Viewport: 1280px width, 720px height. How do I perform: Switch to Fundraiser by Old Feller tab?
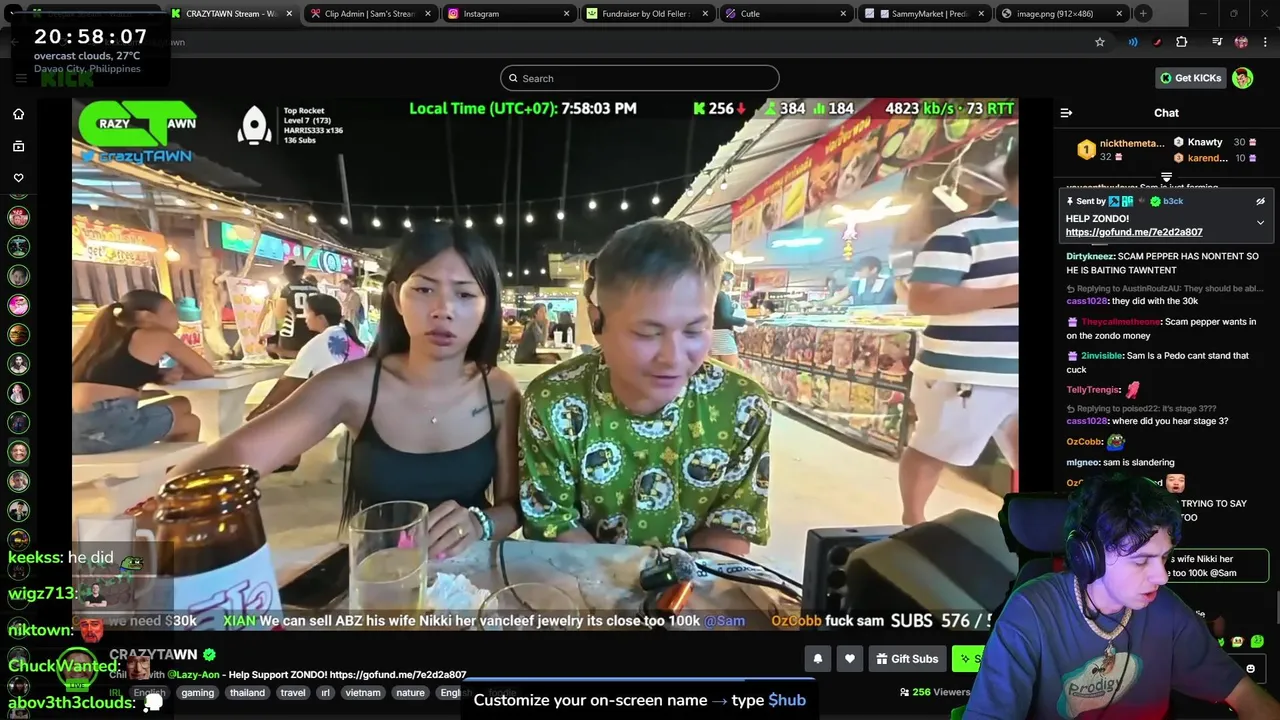tap(646, 14)
